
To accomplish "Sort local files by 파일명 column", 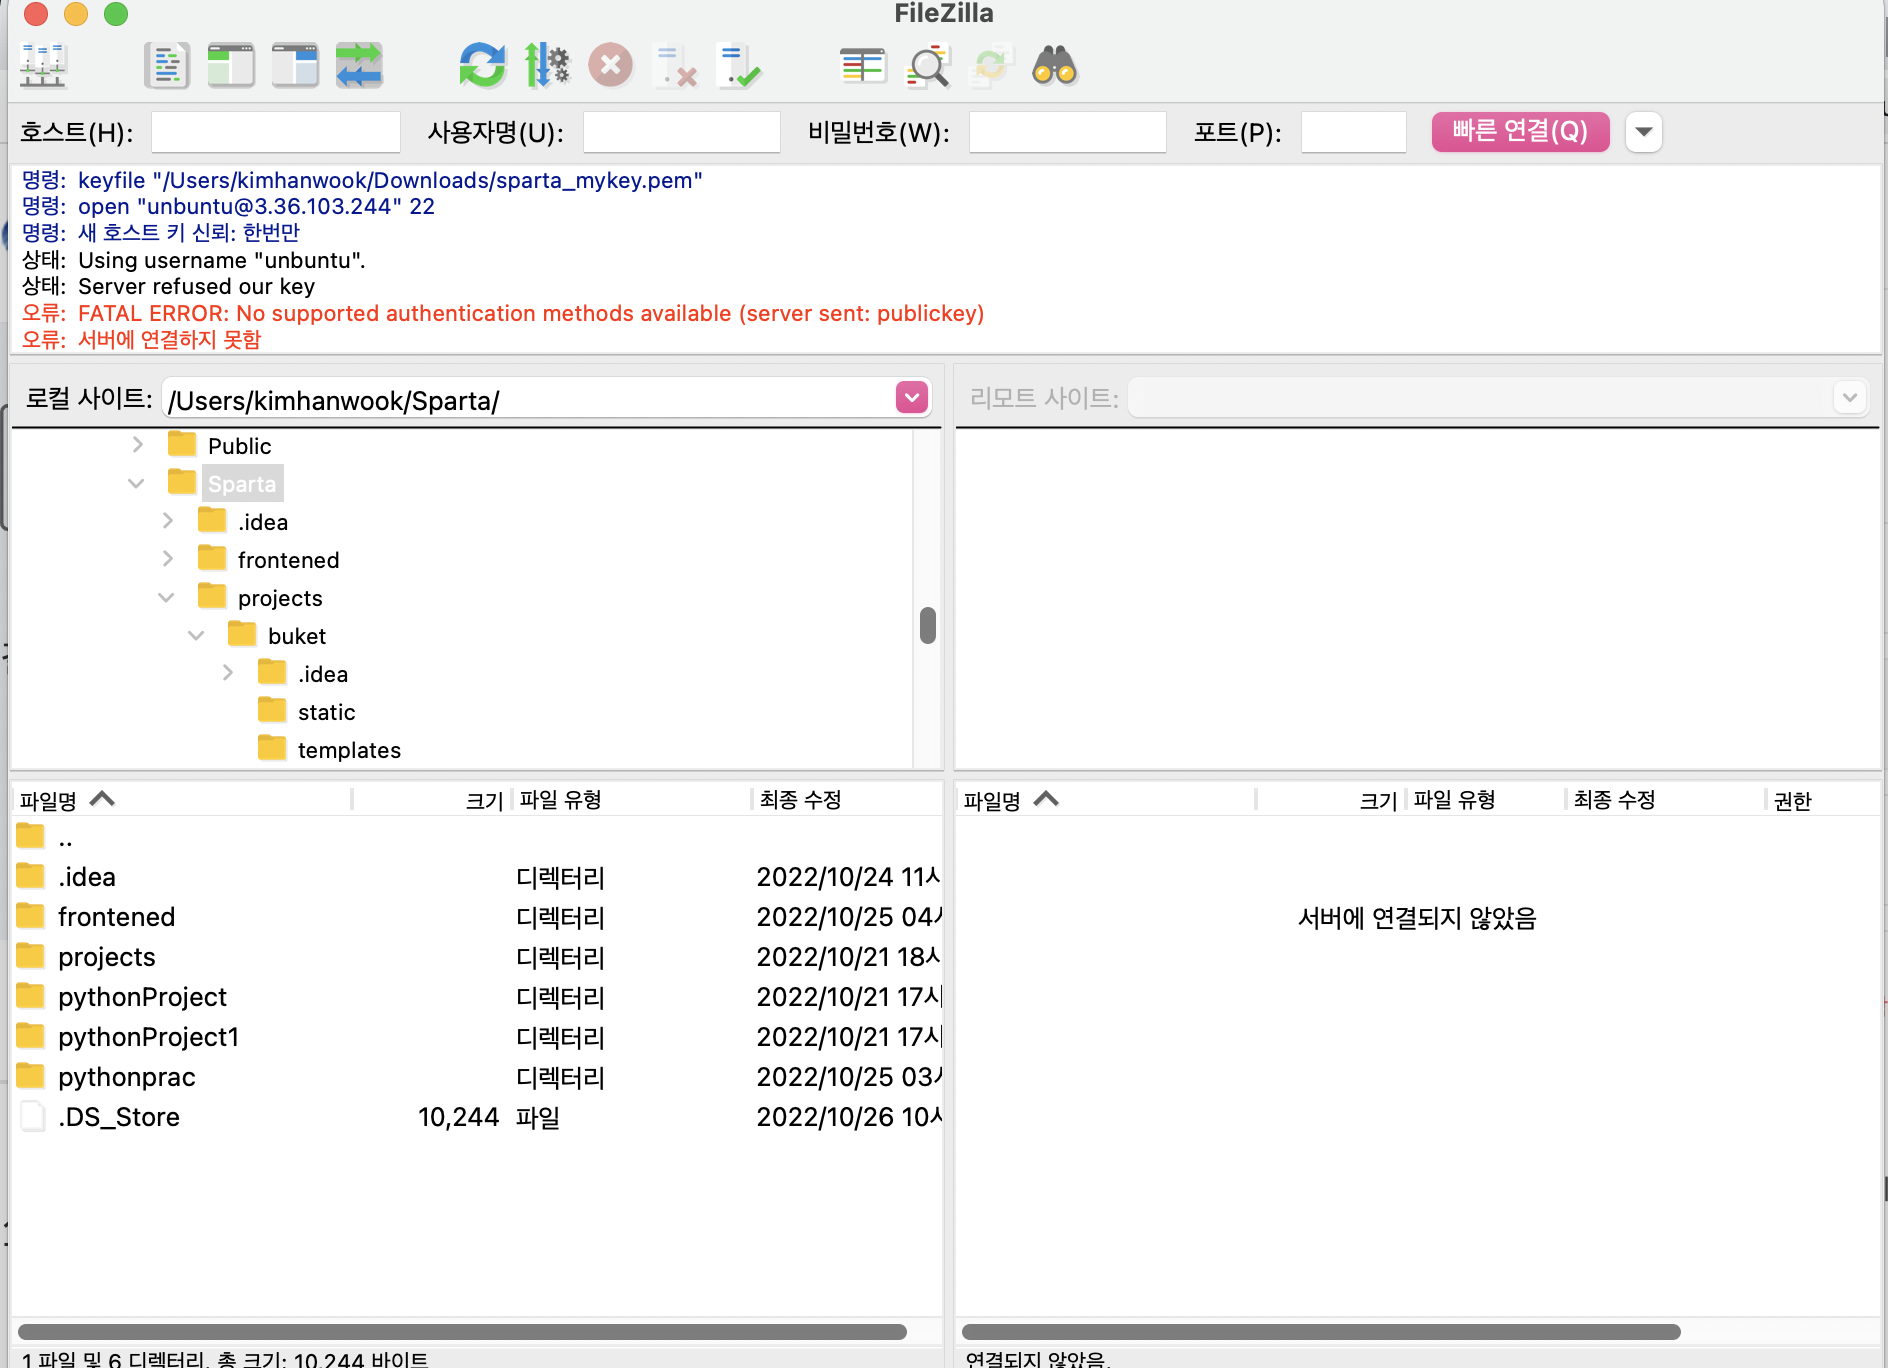I will coord(182,800).
